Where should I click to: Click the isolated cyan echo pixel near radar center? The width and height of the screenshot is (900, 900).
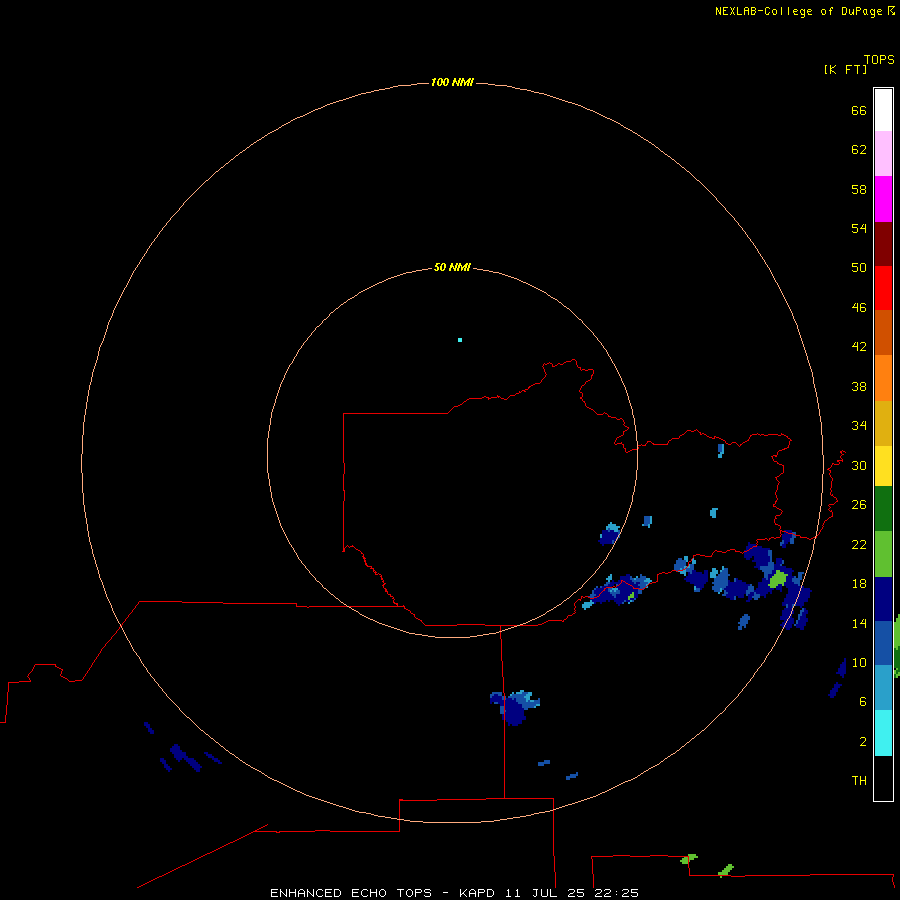click(x=460, y=340)
